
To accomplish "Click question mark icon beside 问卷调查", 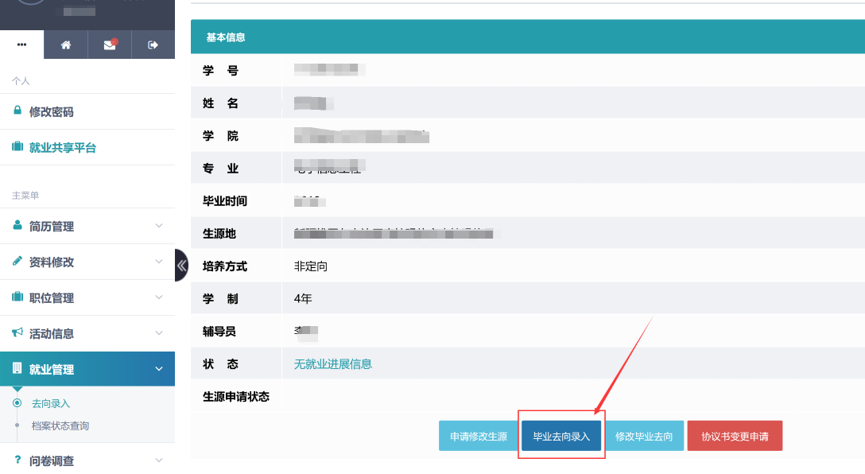I will tap(18, 460).
